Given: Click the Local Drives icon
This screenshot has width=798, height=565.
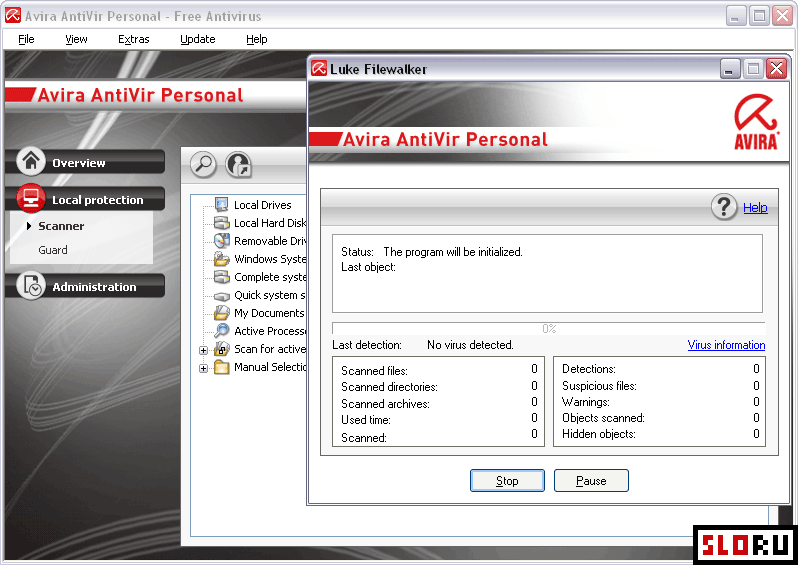Looking at the screenshot, I should (x=221, y=205).
